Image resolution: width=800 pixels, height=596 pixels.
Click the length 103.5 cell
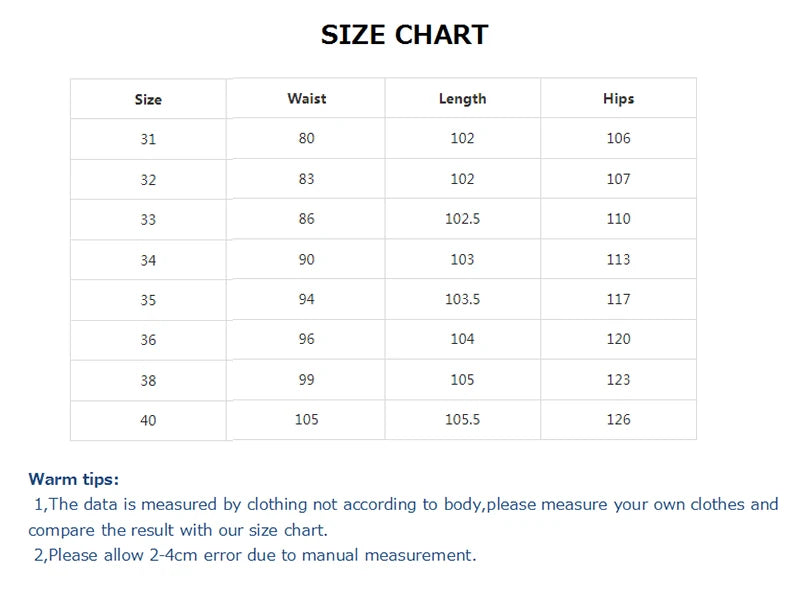[x=462, y=299]
